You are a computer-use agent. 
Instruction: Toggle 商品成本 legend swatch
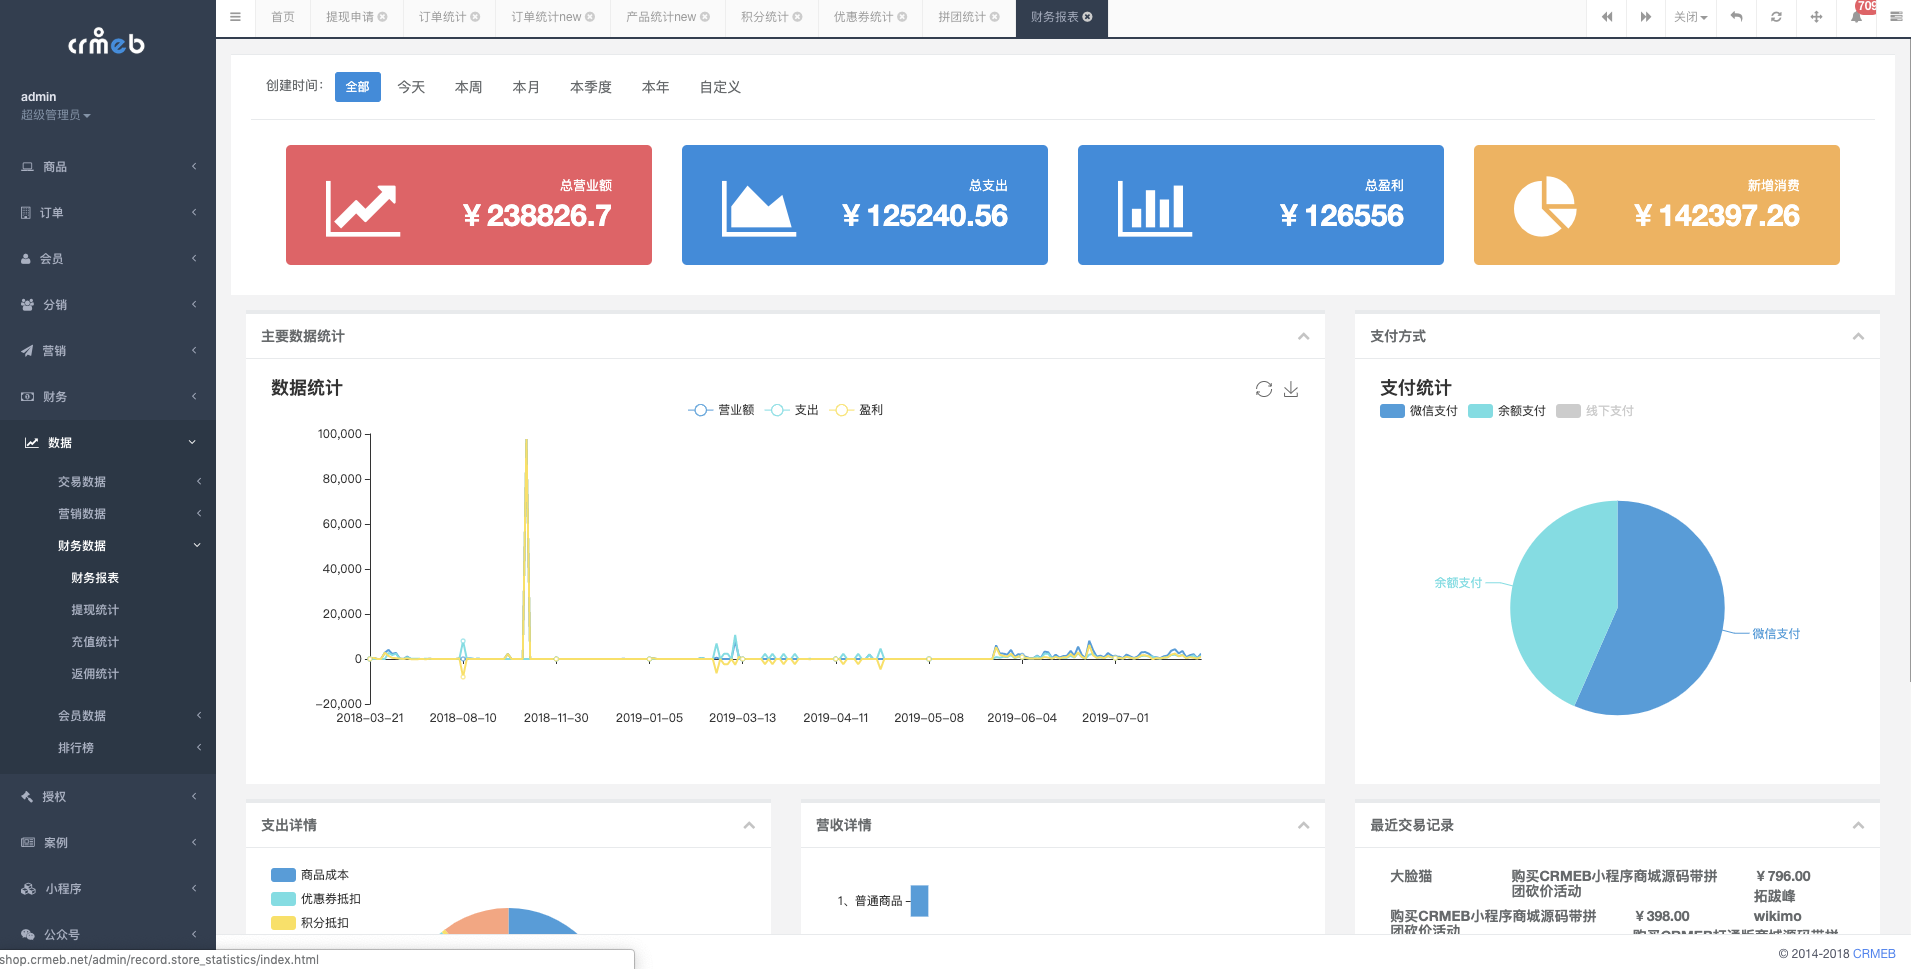283,875
